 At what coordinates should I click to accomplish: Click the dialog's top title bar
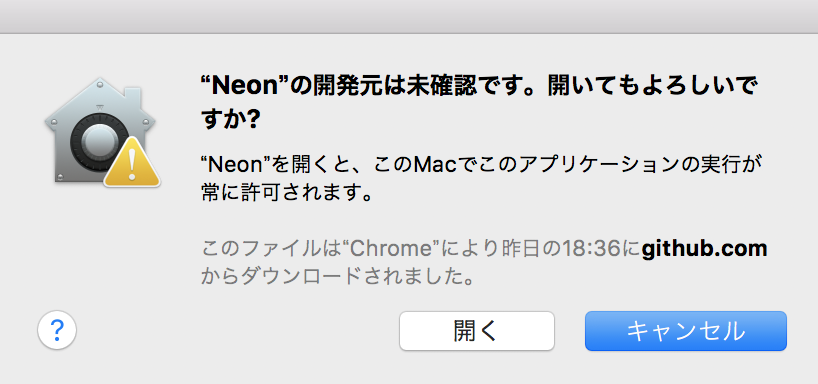coord(409,16)
